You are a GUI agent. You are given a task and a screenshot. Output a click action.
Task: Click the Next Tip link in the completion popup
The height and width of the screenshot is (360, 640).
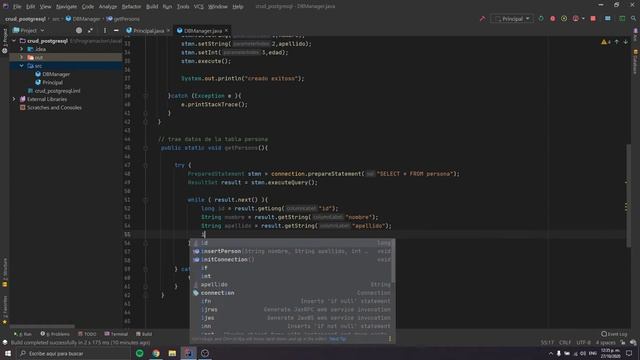click(x=337, y=339)
